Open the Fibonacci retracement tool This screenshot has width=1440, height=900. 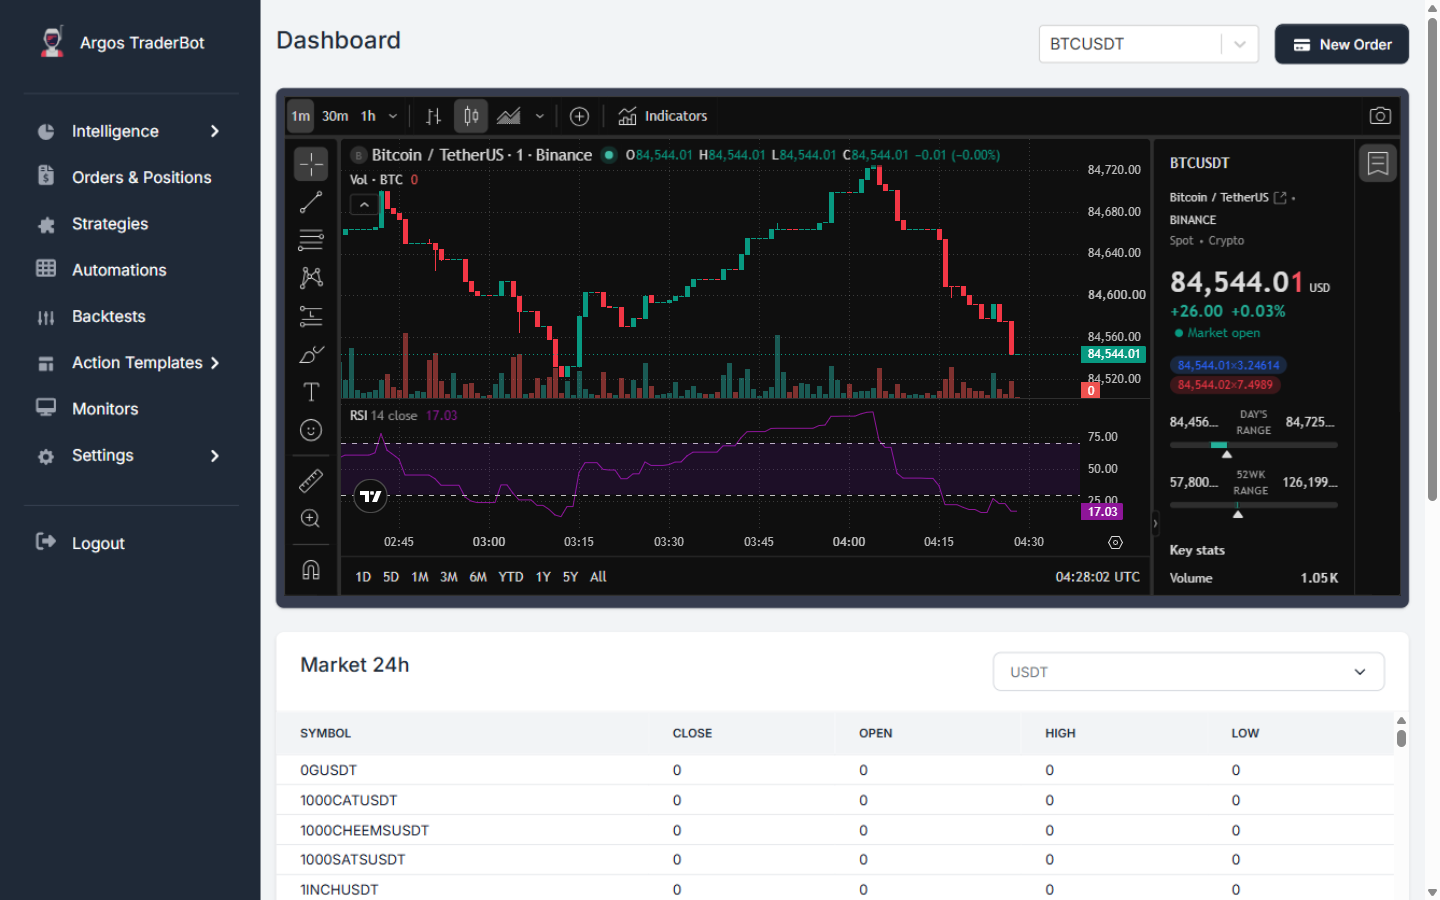tap(311, 240)
